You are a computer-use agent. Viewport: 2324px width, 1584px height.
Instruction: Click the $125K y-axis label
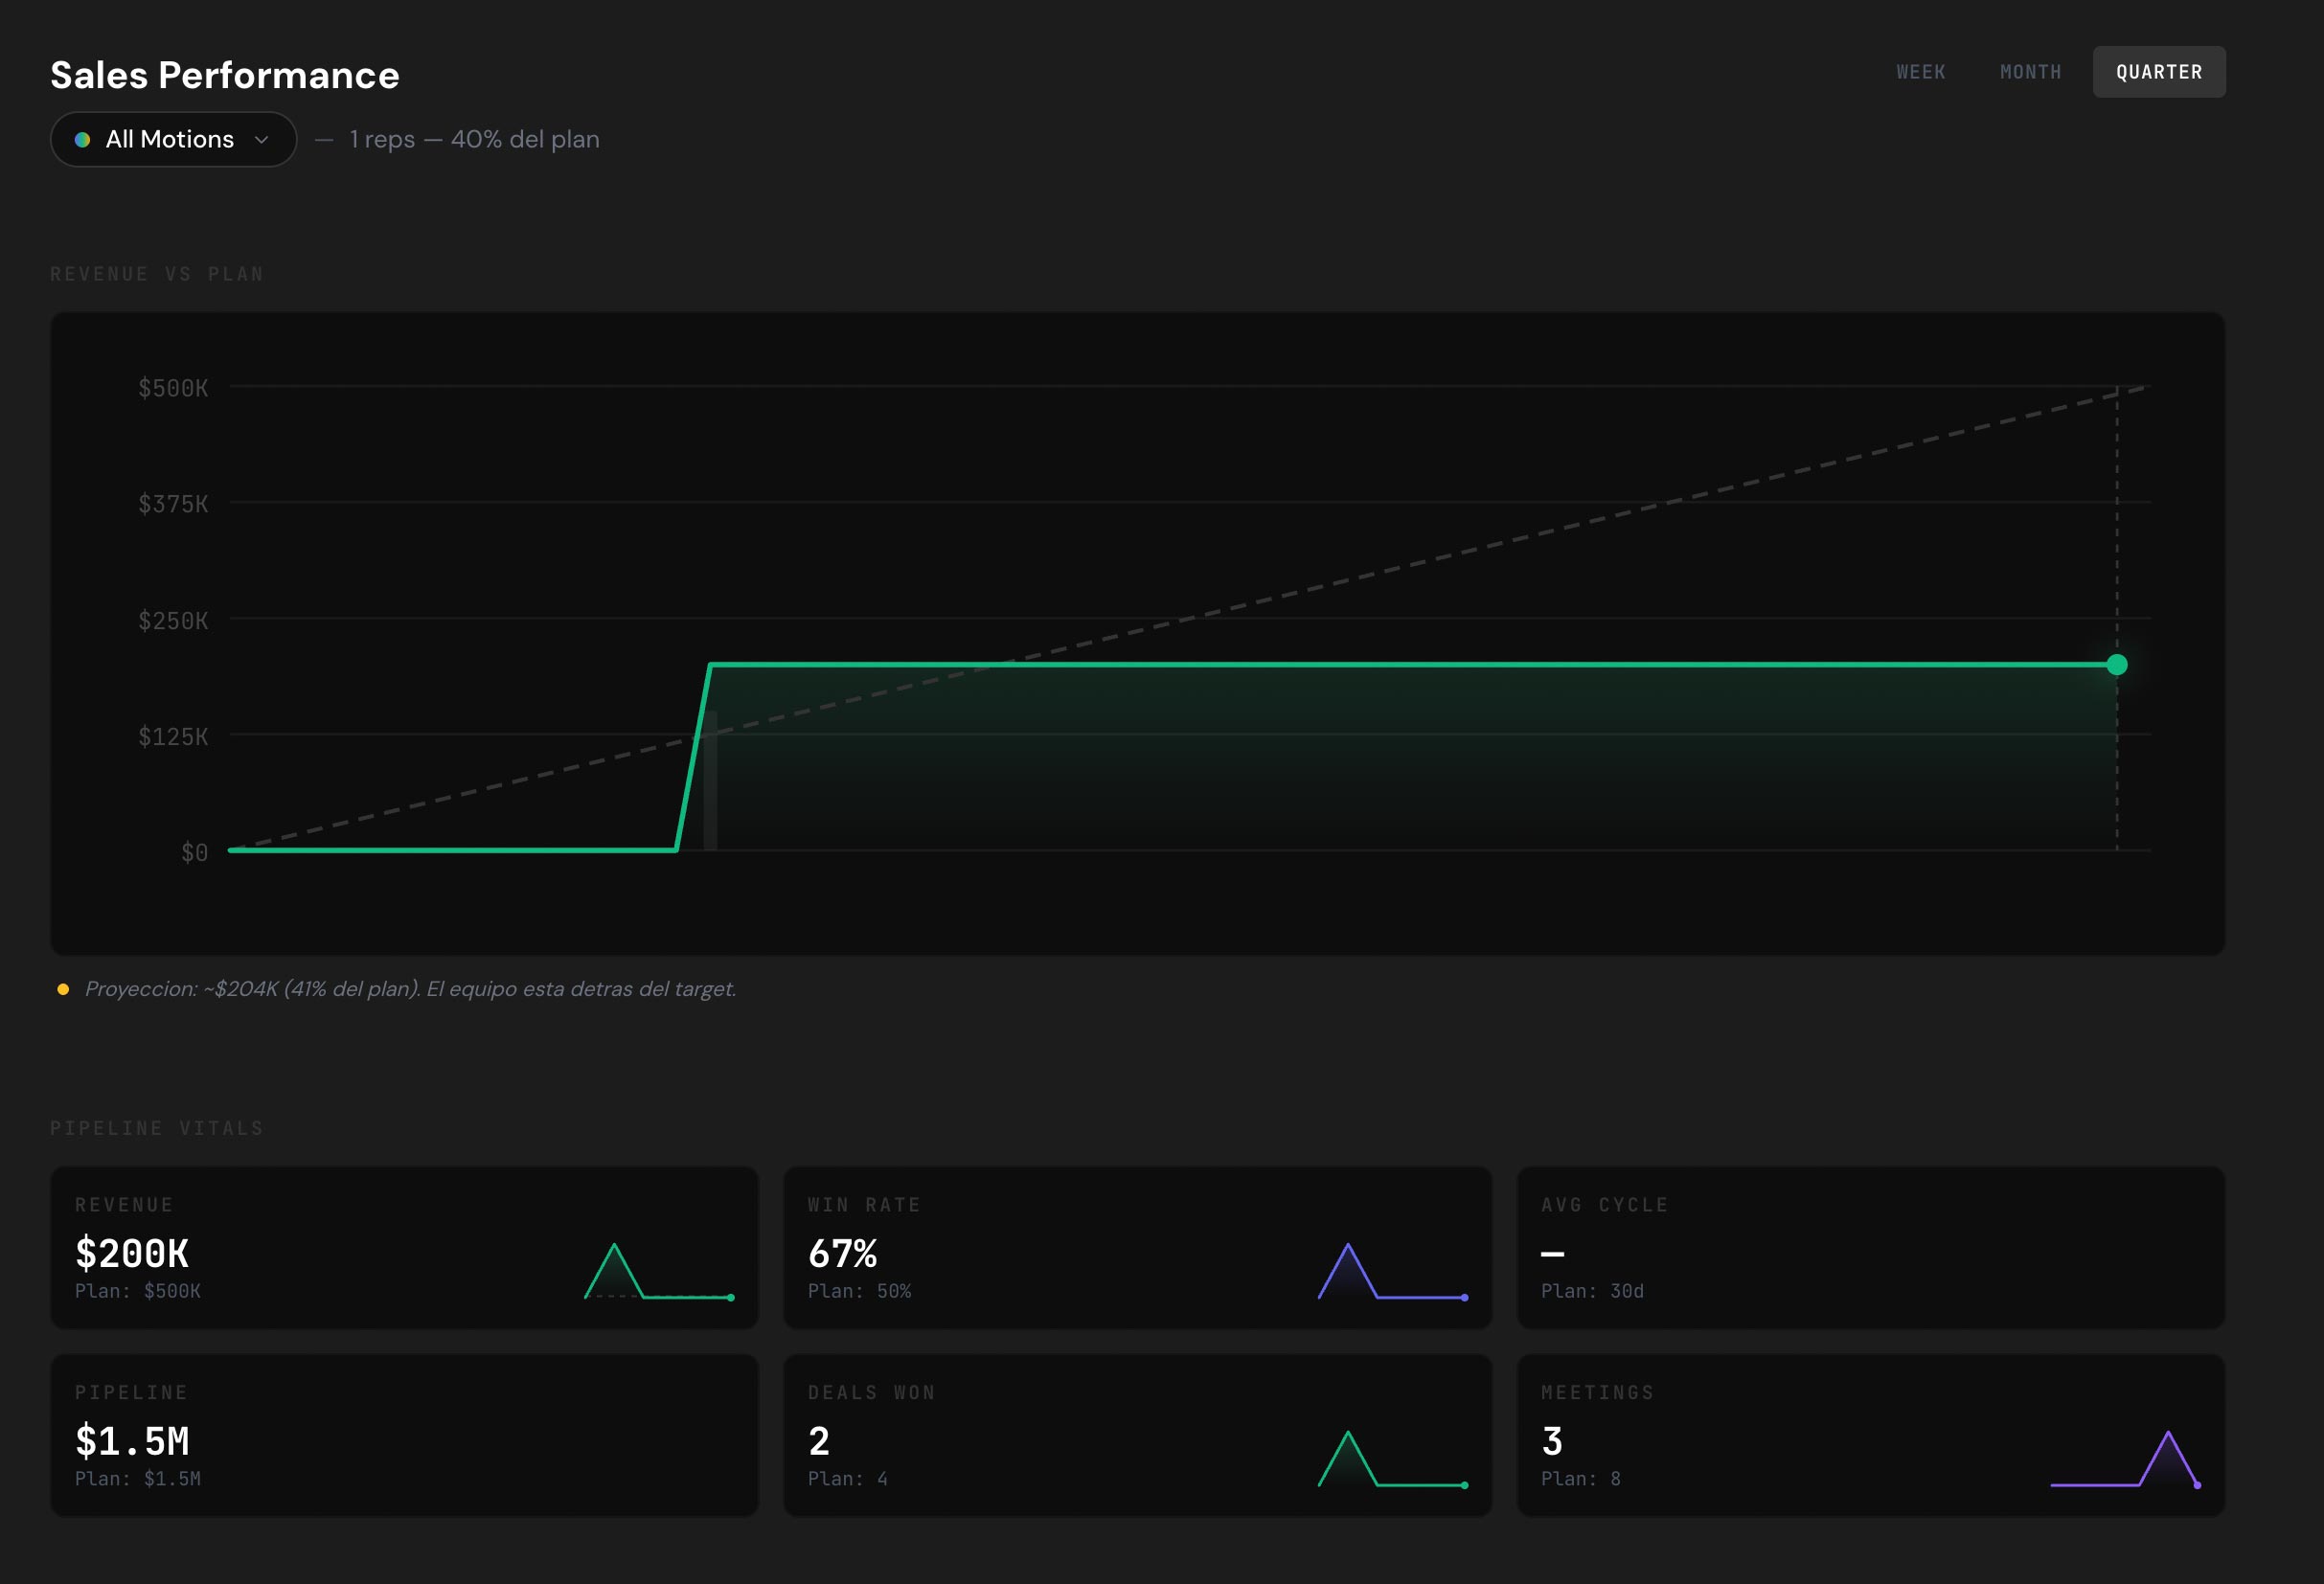[173, 737]
